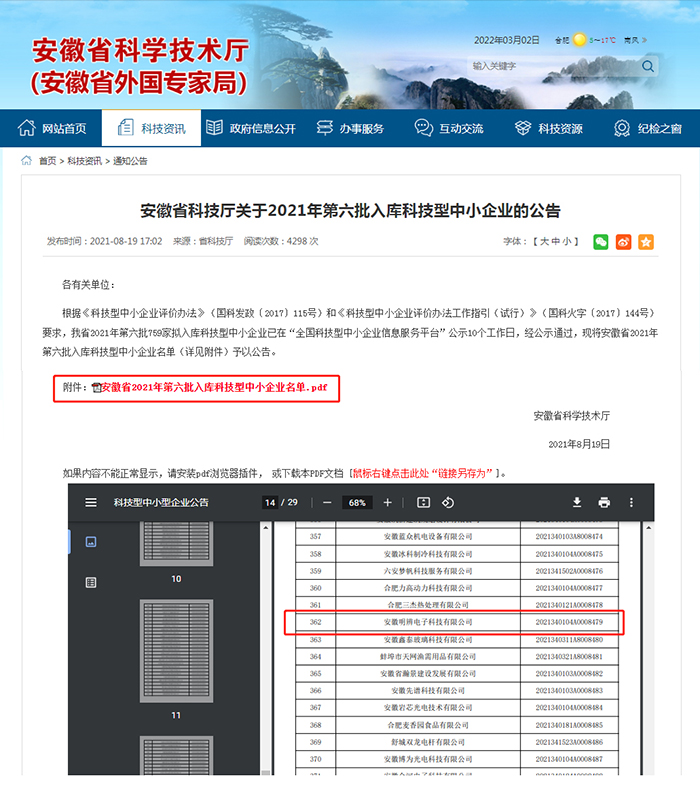Open the attached 2021年第六批 PDF link
The image size is (700, 795).
click(x=213, y=387)
